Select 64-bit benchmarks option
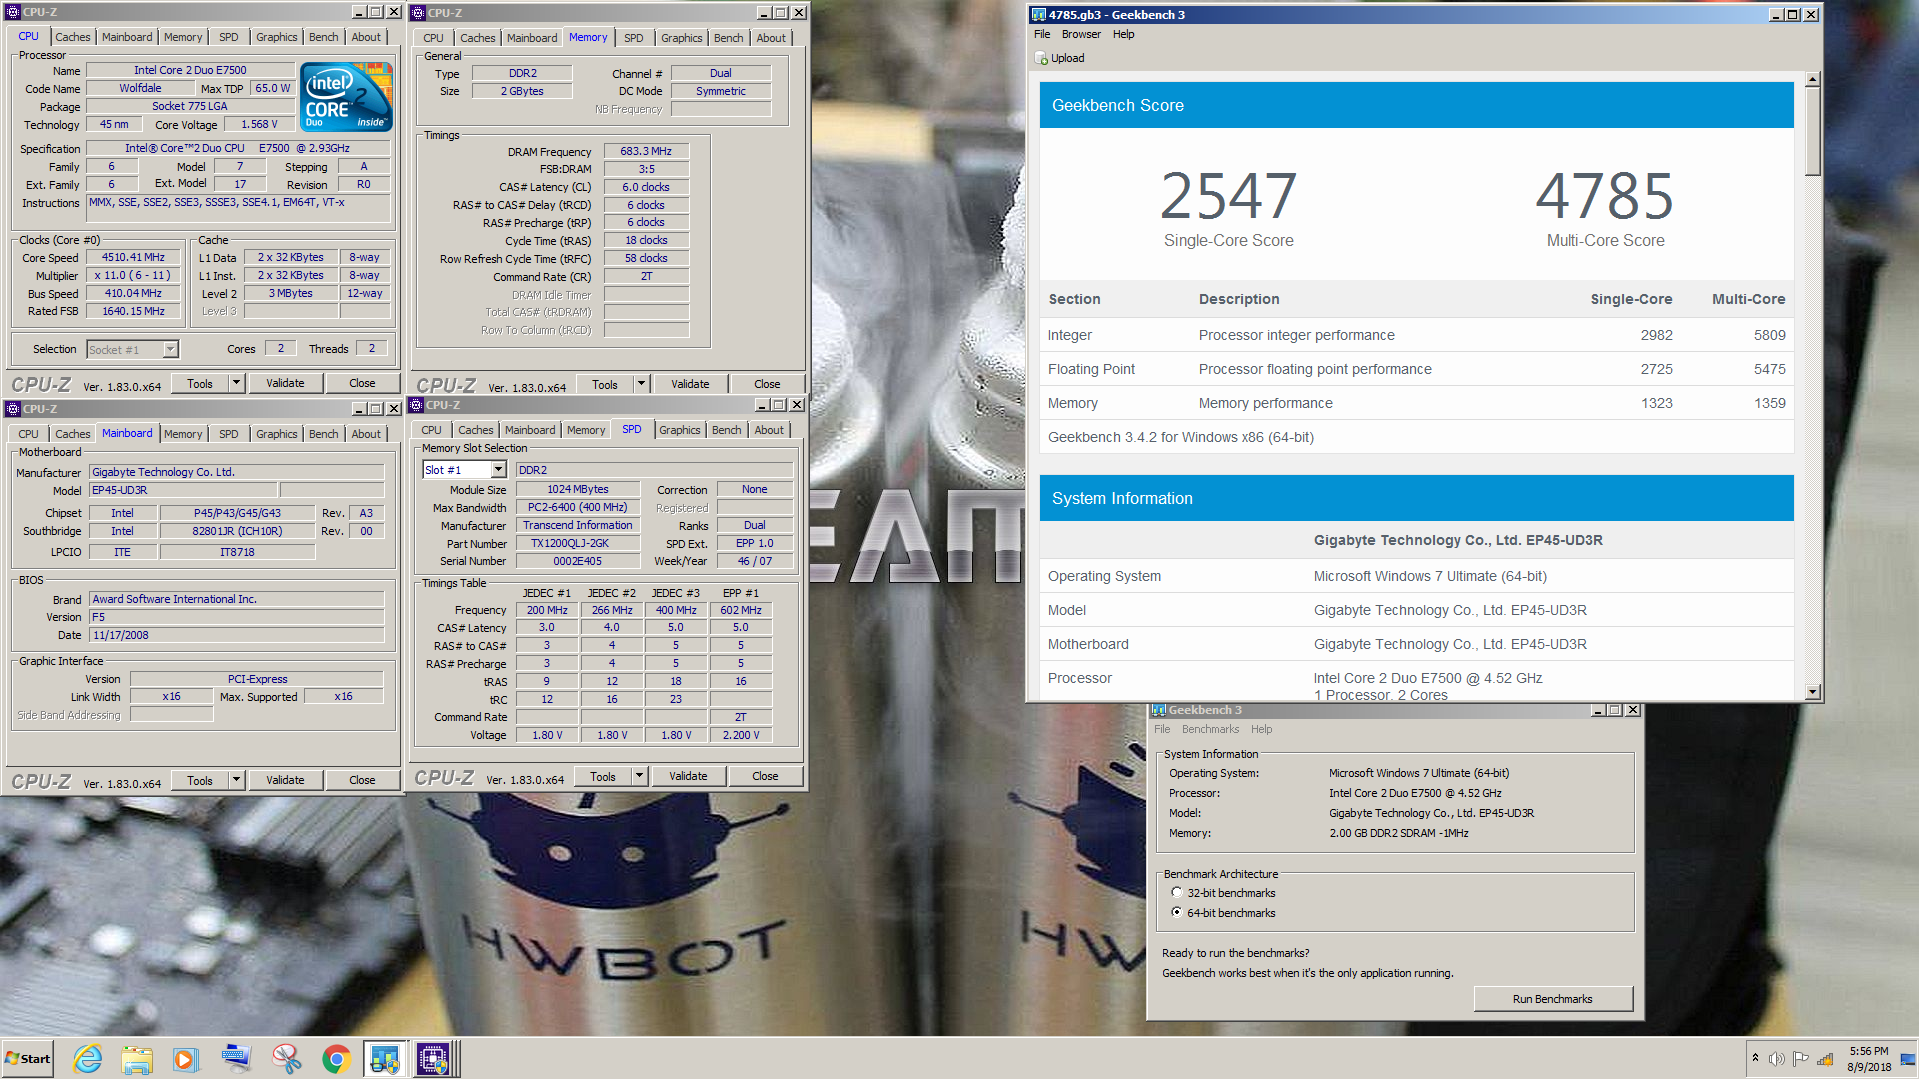Viewport: 1919px width, 1079px height. coord(1177,913)
